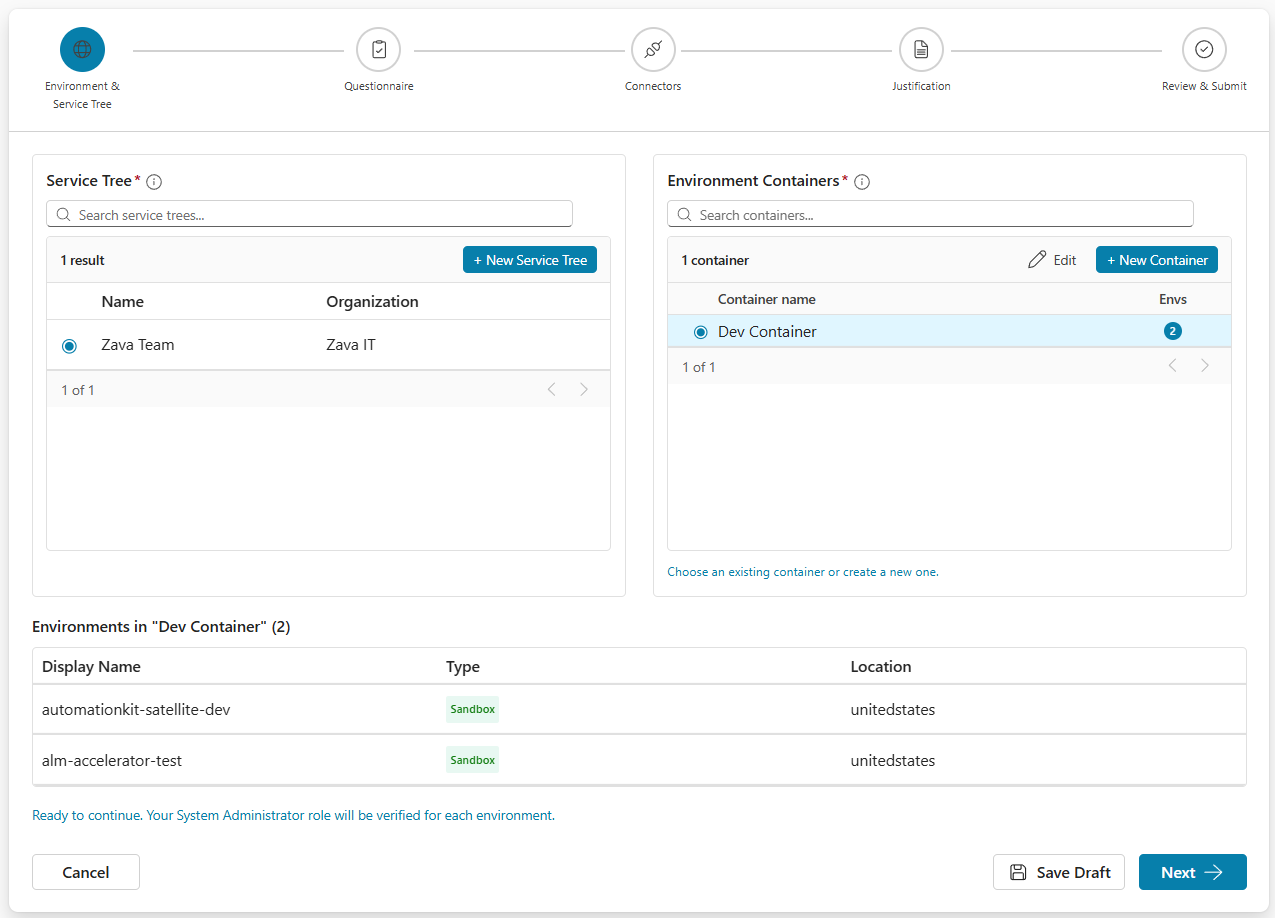Click unitedstates location for automationkit-satellite-dev
1275x918 pixels.
tap(893, 710)
